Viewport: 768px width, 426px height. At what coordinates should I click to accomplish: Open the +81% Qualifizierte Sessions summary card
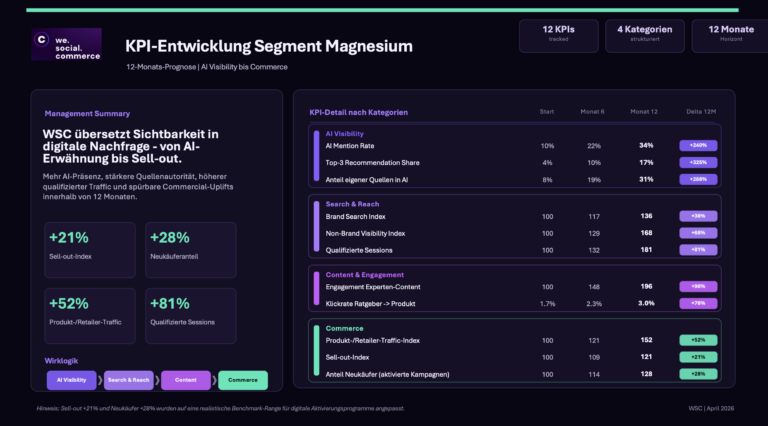tap(191, 315)
